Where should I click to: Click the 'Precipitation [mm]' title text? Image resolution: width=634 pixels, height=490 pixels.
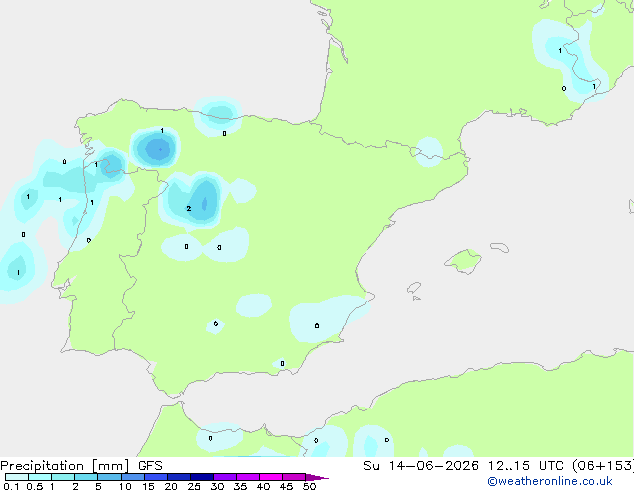[x=65, y=466]
